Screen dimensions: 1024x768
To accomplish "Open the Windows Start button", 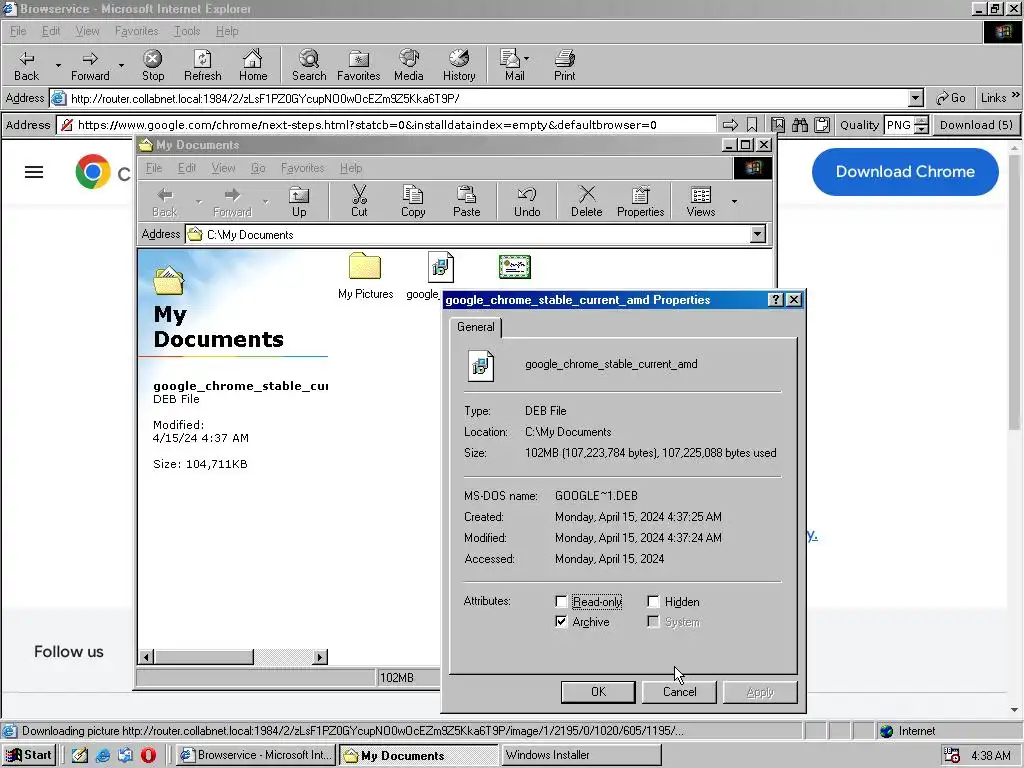I will click(29, 755).
